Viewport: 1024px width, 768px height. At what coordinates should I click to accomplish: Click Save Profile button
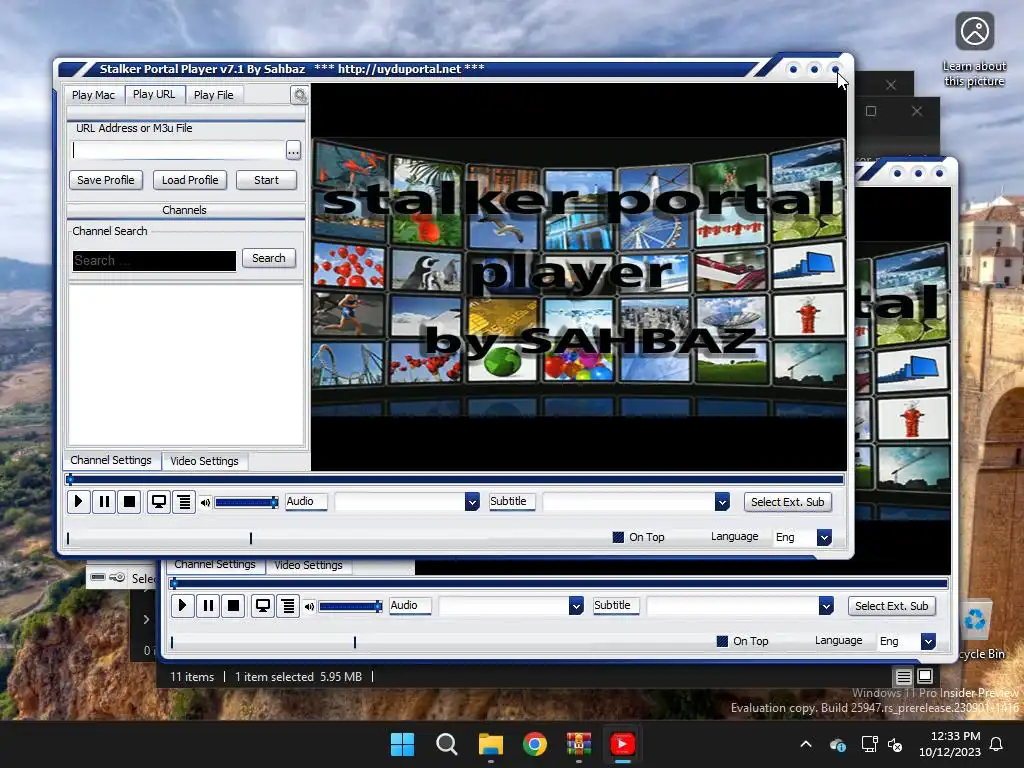tap(106, 180)
